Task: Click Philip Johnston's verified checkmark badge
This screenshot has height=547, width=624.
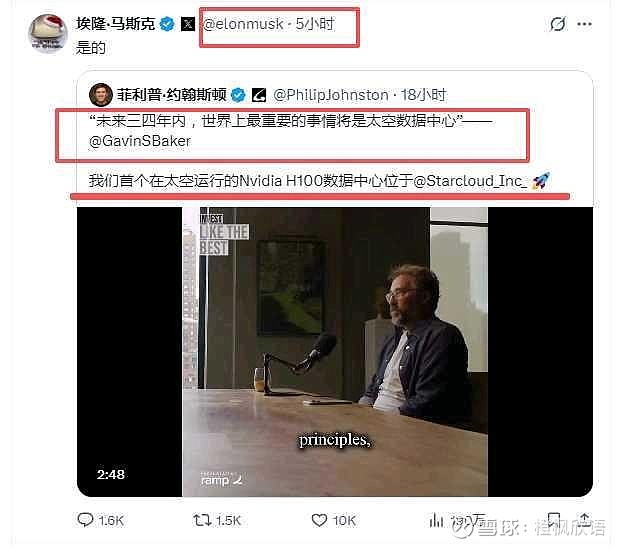Action: coord(238,95)
